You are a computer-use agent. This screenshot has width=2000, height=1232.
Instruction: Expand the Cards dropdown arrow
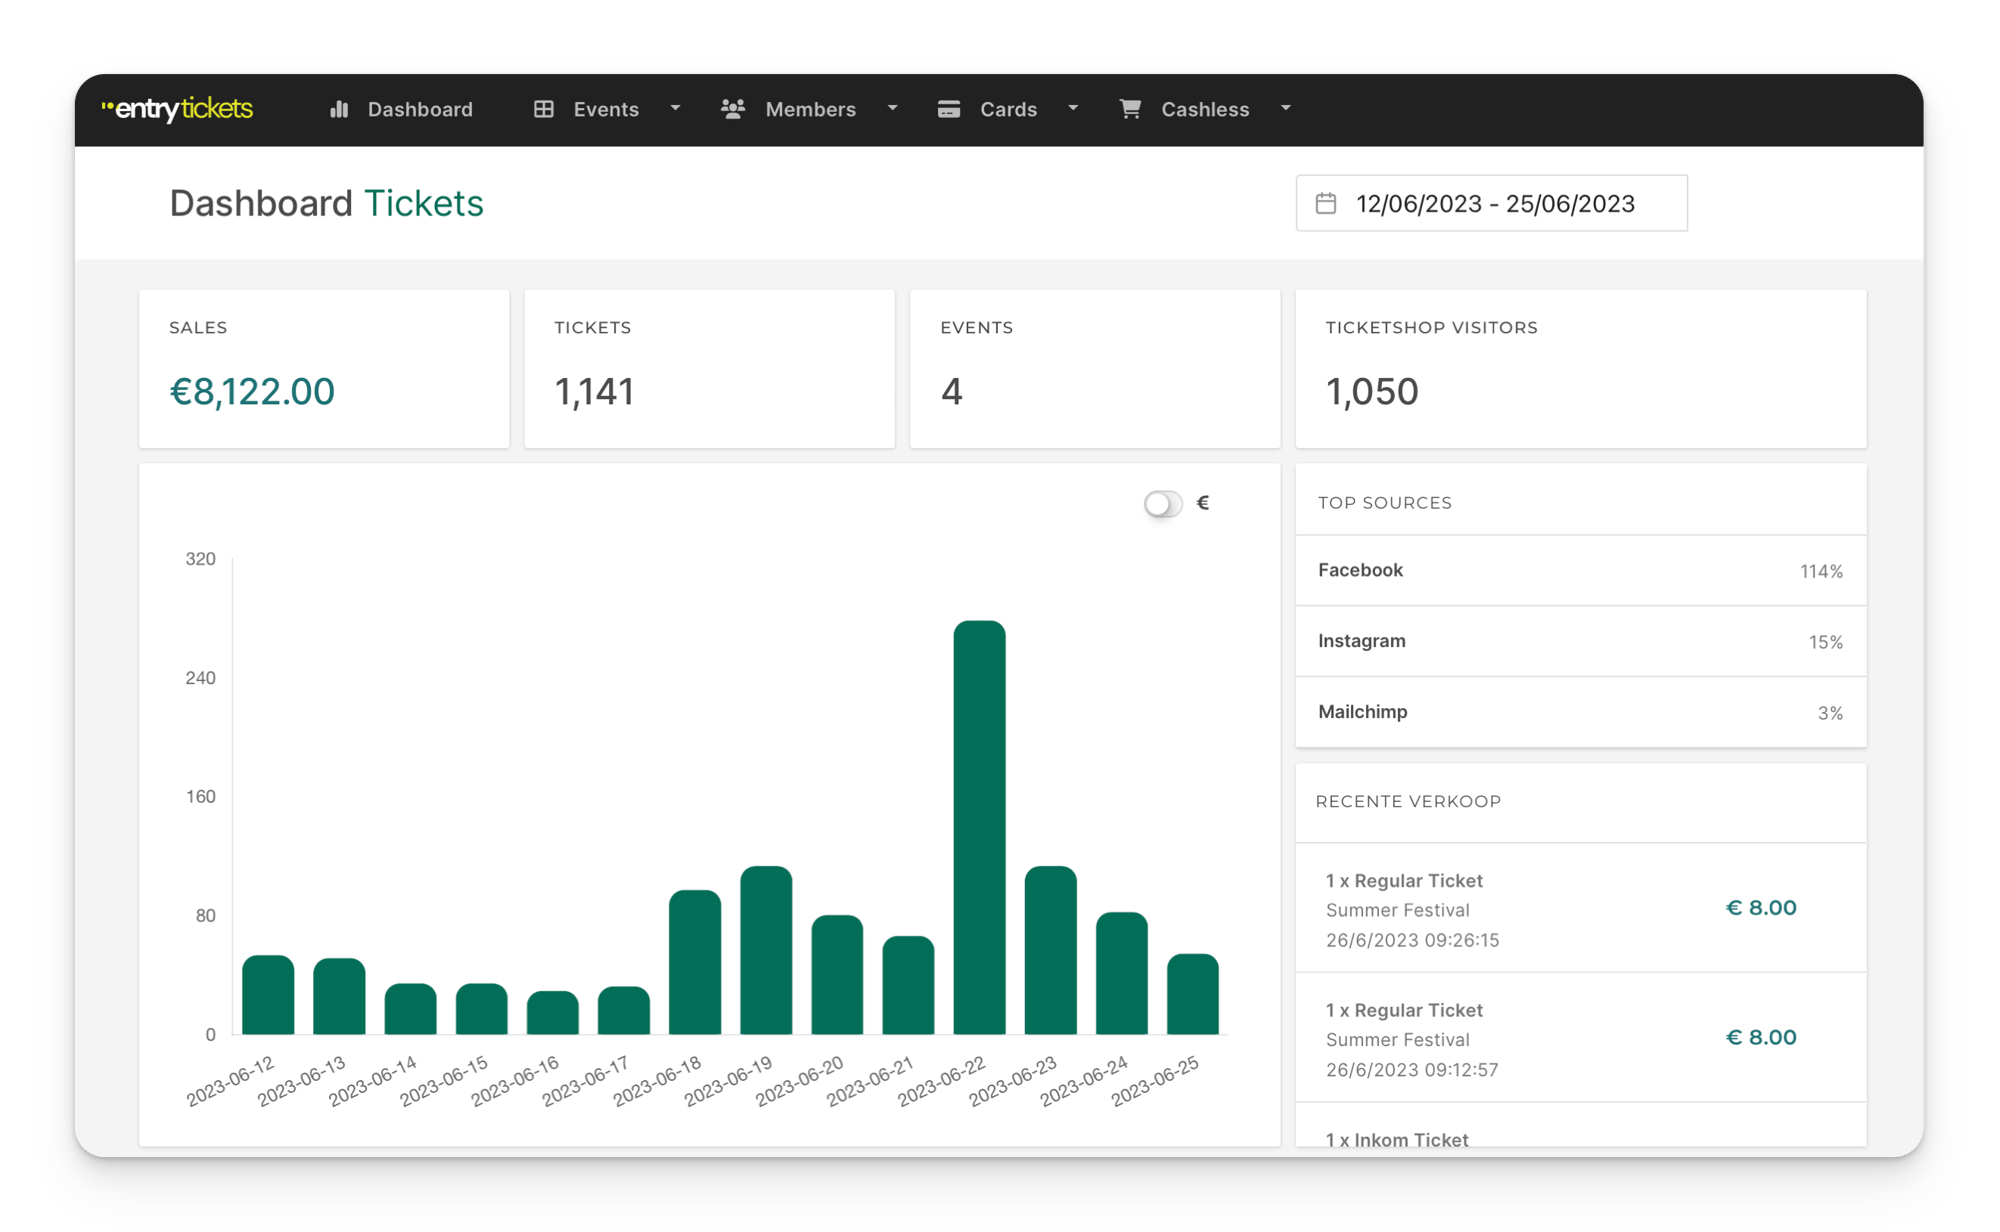(x=1073, y=108)
